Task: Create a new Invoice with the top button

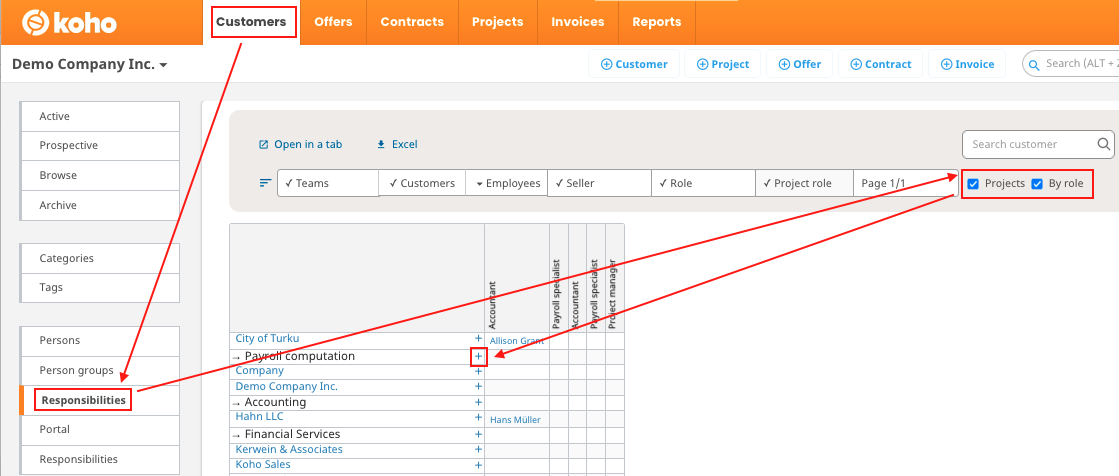Action: (967, 64)
